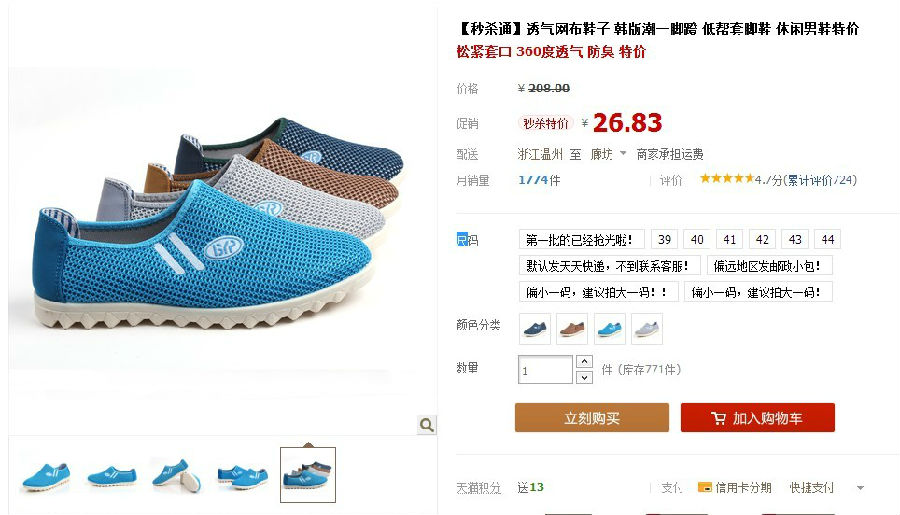Select shoe size 39

coord(665,239)
